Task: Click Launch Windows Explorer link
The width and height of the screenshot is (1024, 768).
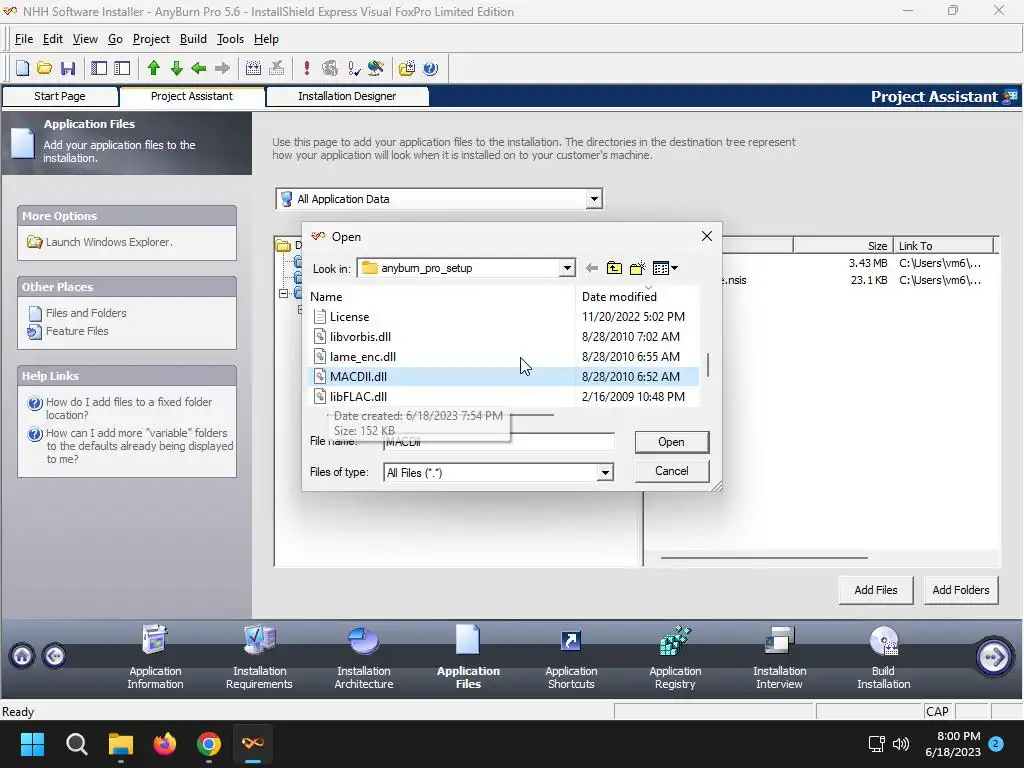Action: coord(108,242)
